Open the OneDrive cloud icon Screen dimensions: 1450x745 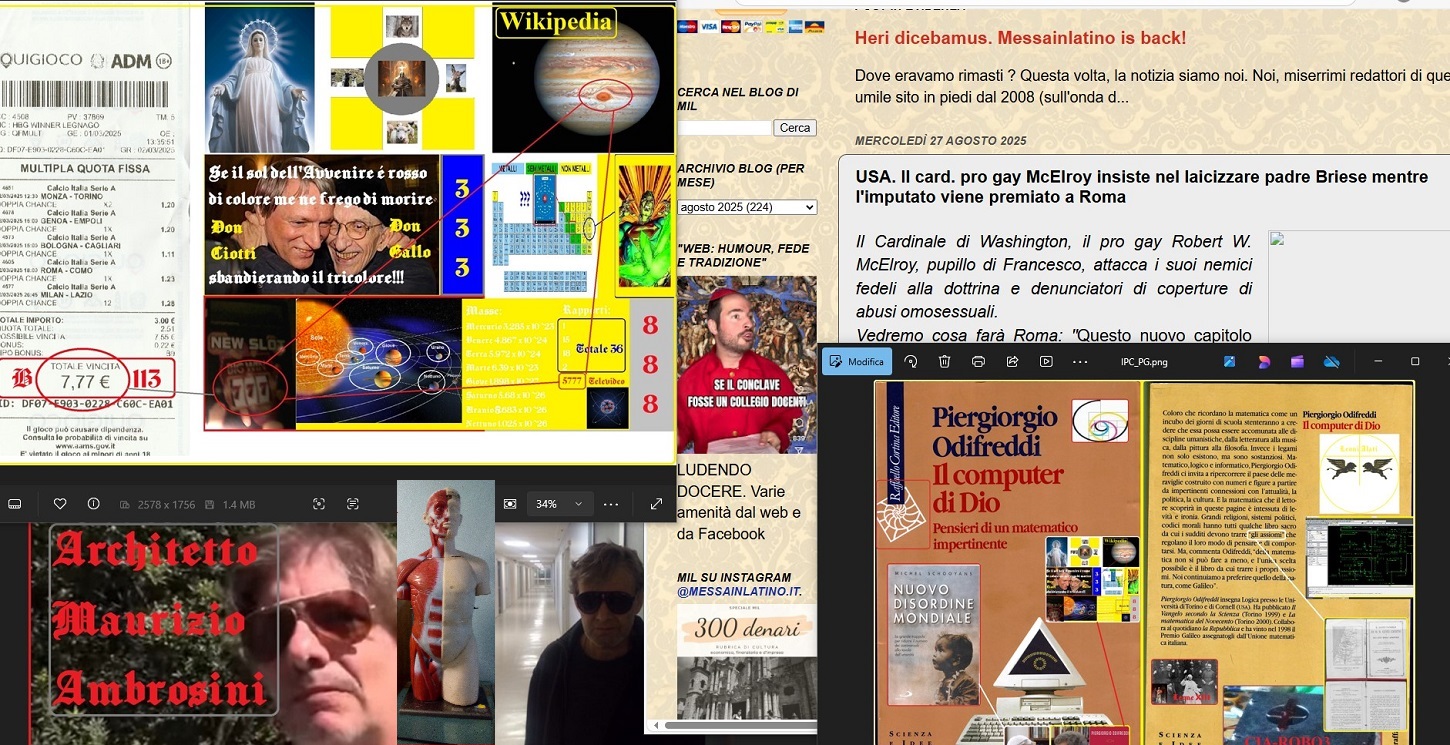click(x=1331, y=361)
